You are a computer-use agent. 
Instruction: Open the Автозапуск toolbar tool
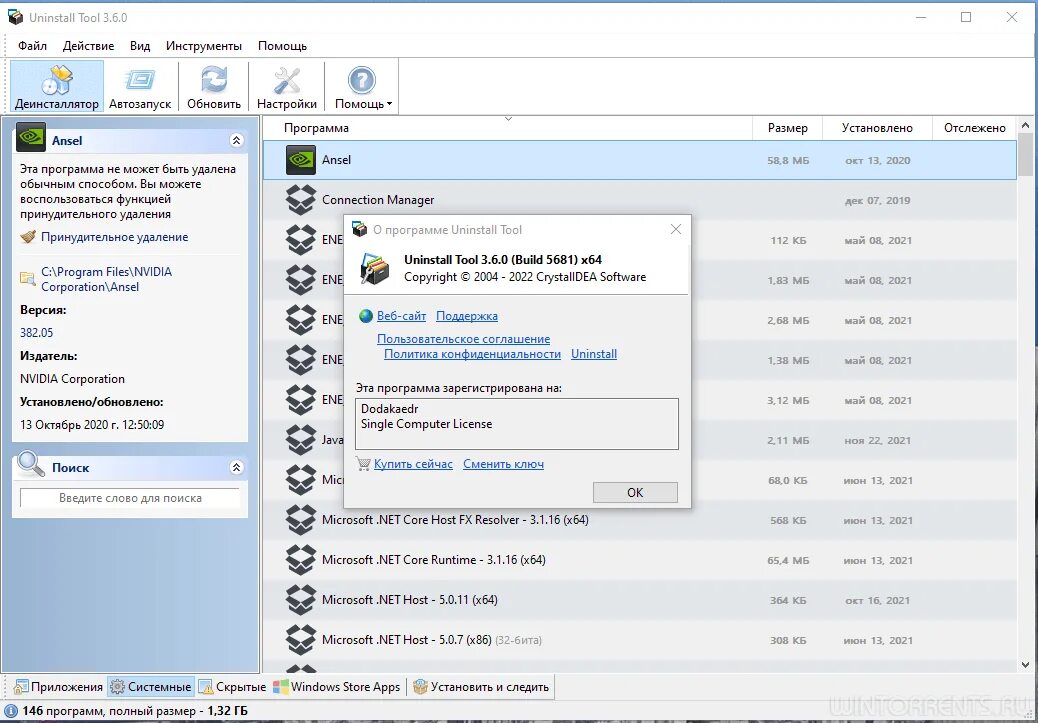(140, 86)
